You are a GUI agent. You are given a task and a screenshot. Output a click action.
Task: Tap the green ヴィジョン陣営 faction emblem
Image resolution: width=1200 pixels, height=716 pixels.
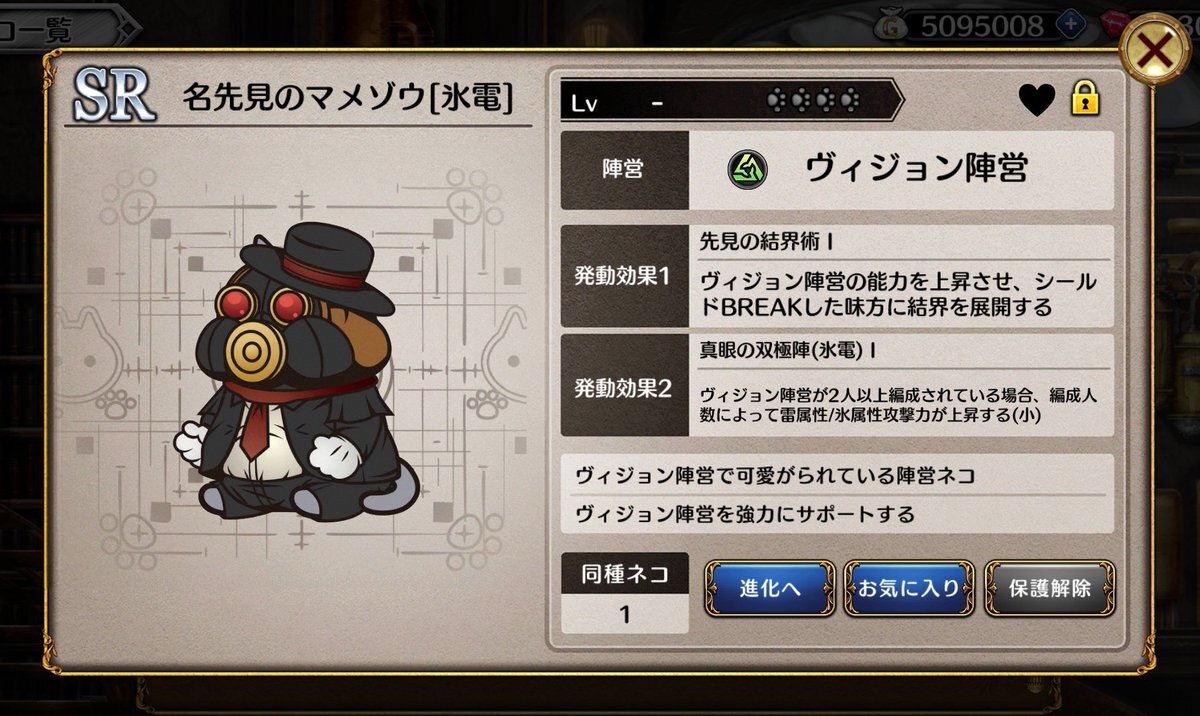tap(746, 170)
